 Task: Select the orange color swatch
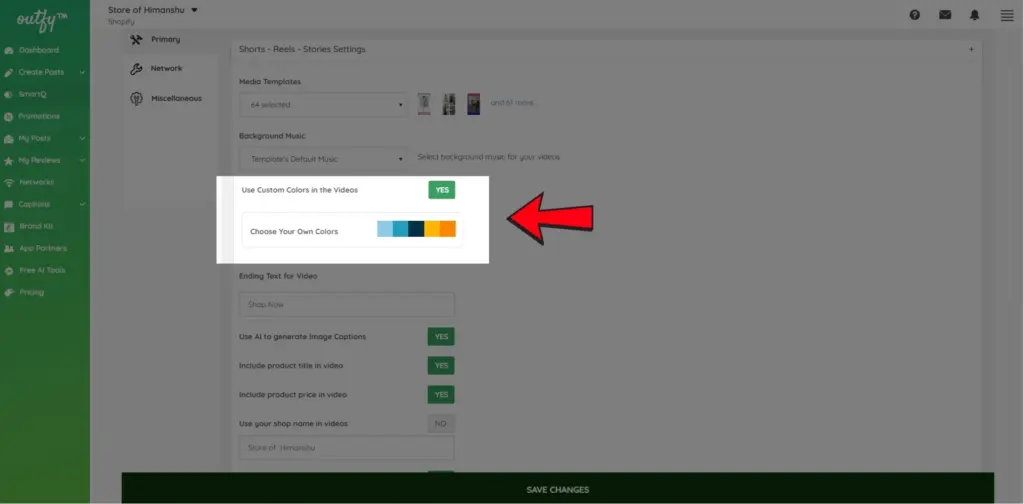point(448,230)
